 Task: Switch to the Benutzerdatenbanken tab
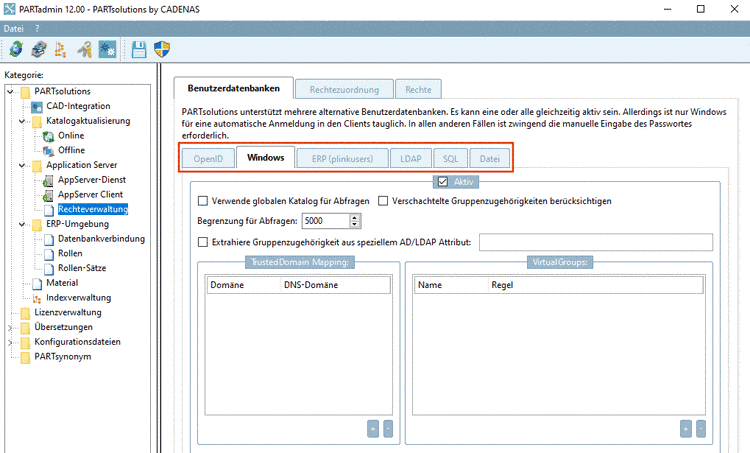click(233, 88)
